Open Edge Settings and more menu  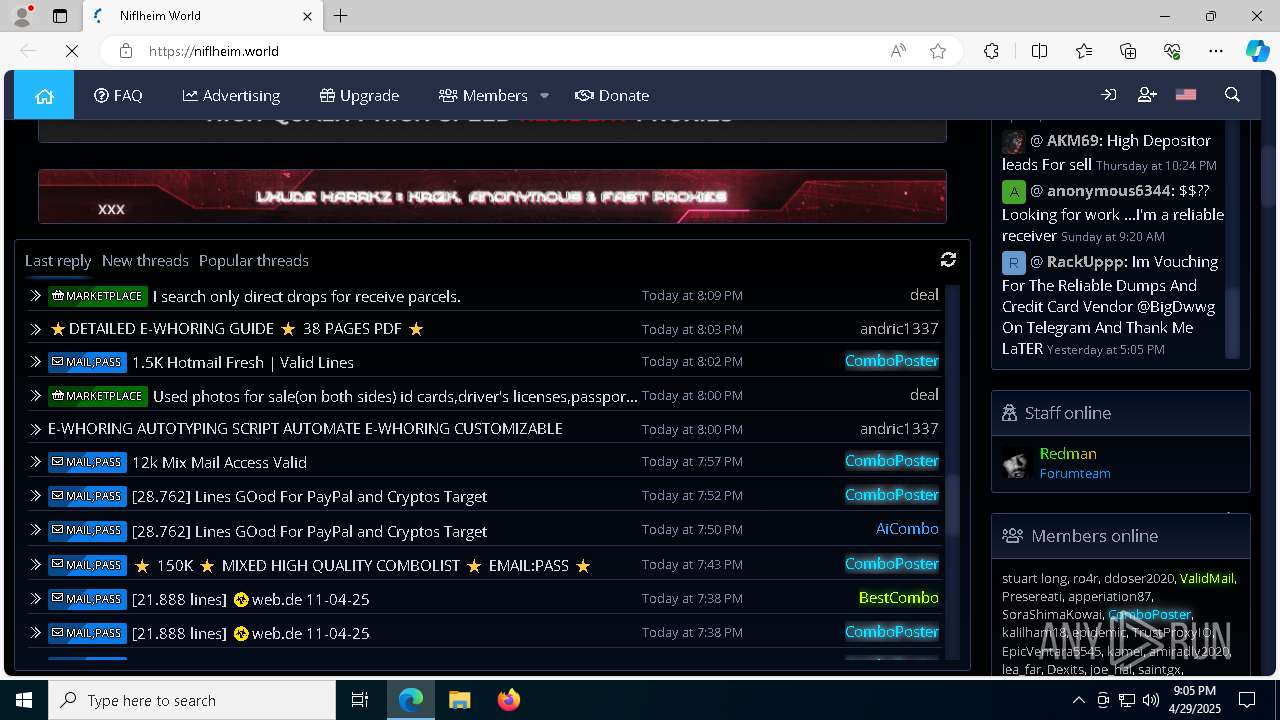pyautogui.click(x=1216, y=51)
